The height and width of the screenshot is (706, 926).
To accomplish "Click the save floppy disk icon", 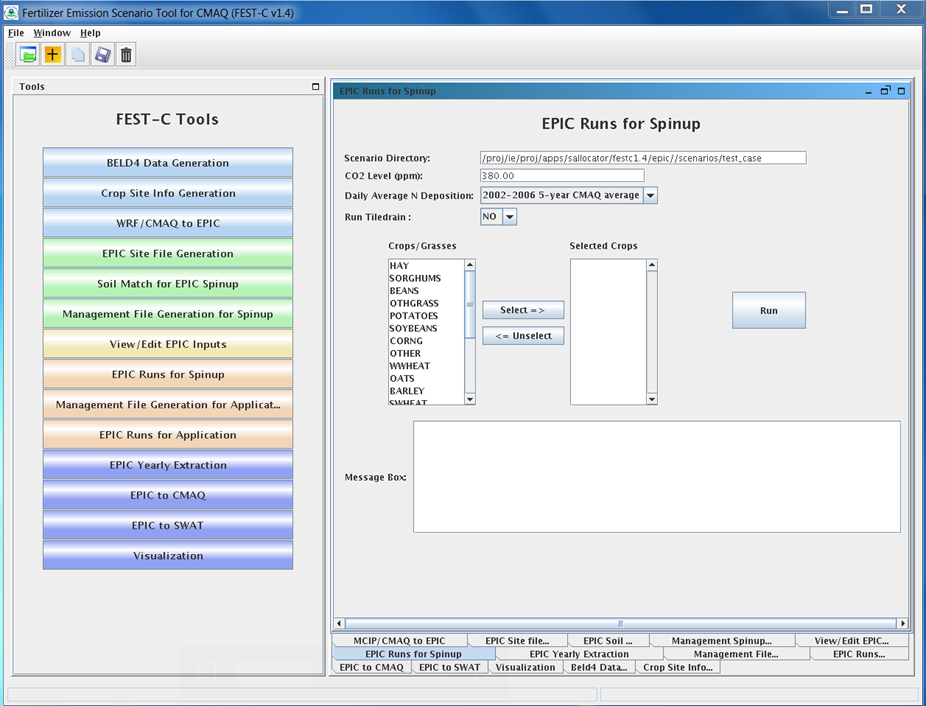I will [102, 55].
